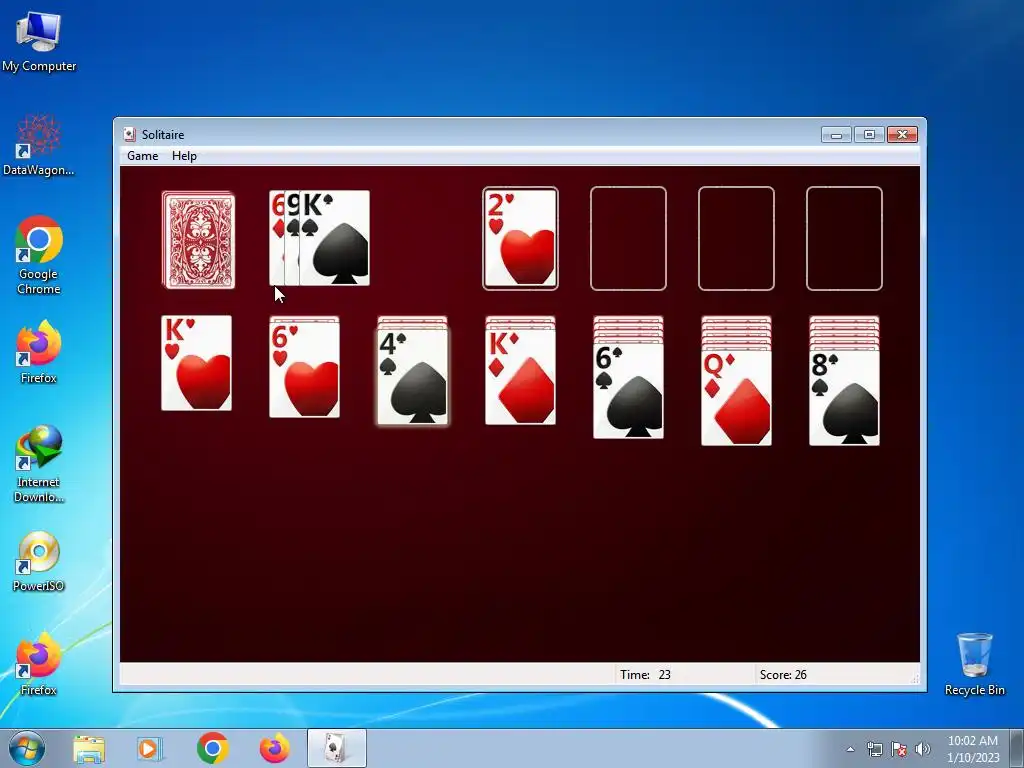Launch Firefox from the taskbar
The image size is (1024, 768).
(x=274, y=748)
